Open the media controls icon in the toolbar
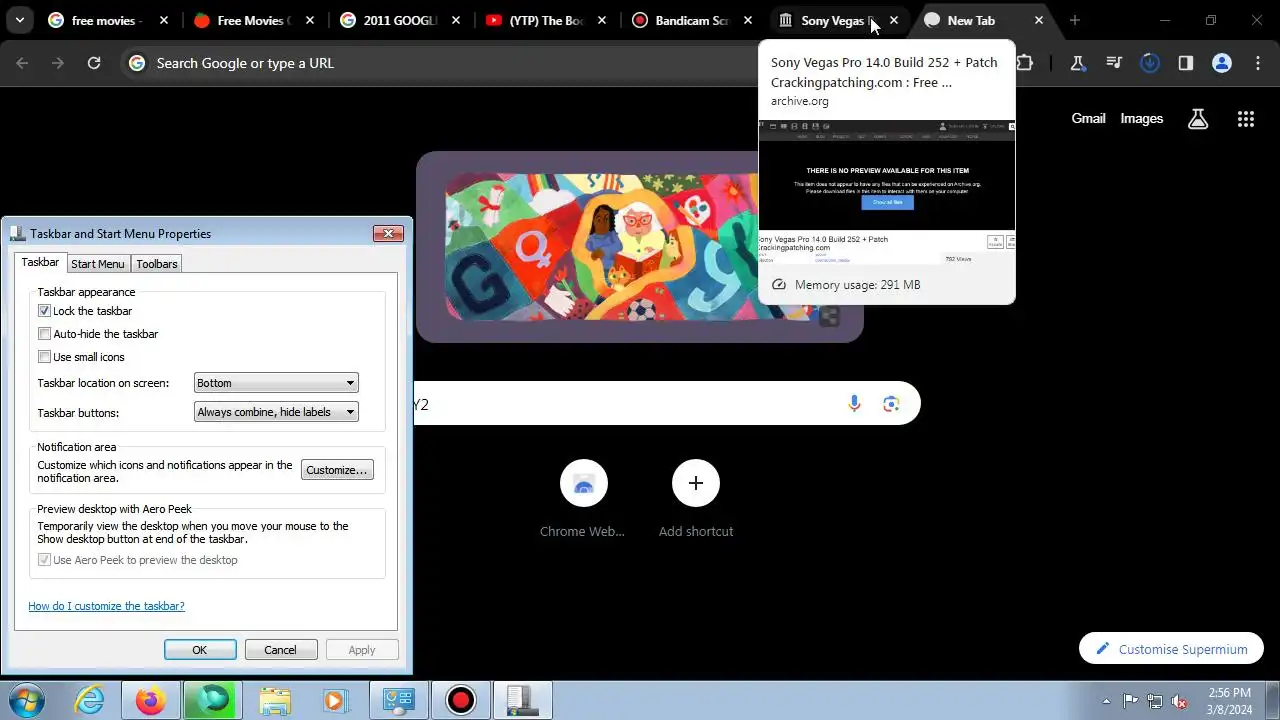This screenshot has width=1280, height=720. 1114,63
